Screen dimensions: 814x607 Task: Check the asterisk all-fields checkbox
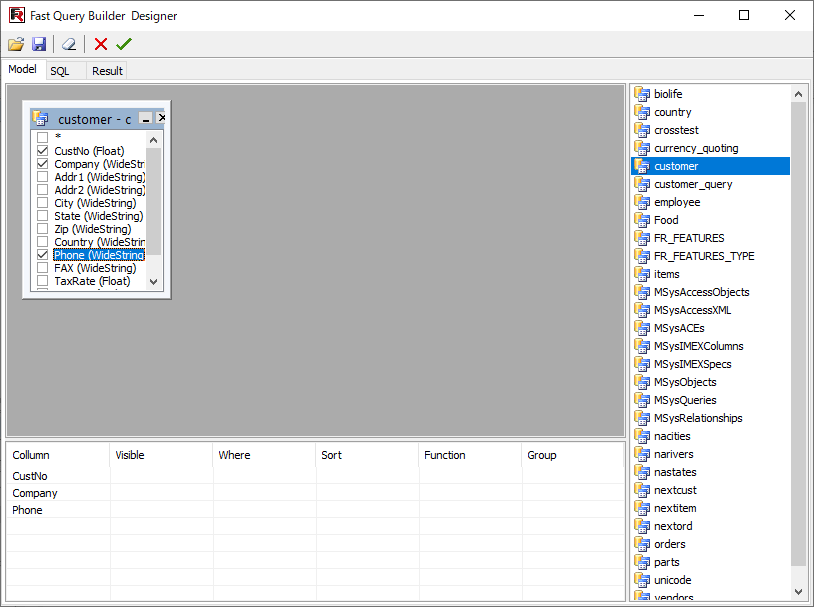[x=43, y=137]
